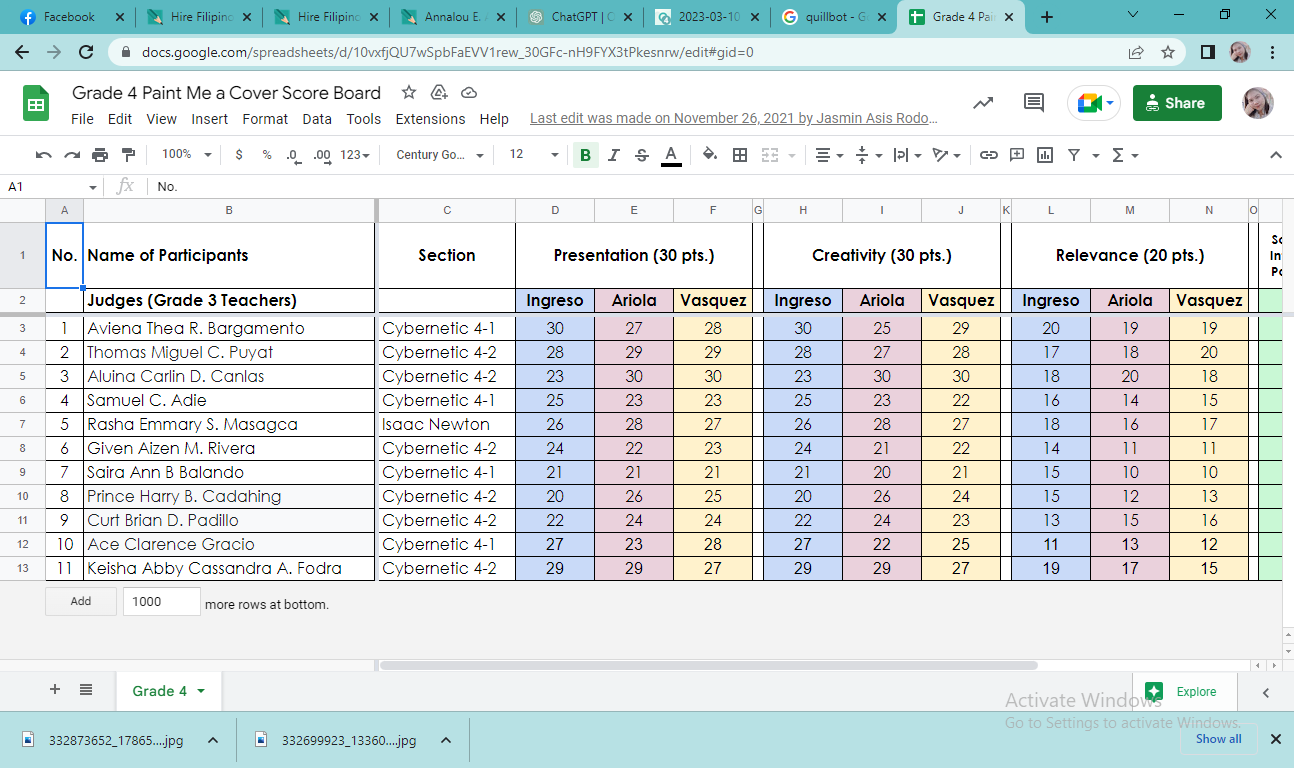The image size is (1294, 768).
Task: Open the vertical align dropdown
Action: click(869, 155)
